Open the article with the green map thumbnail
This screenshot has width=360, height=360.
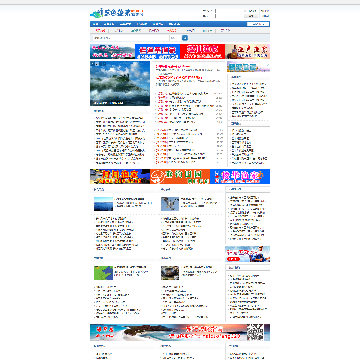(x=103, y=273)
